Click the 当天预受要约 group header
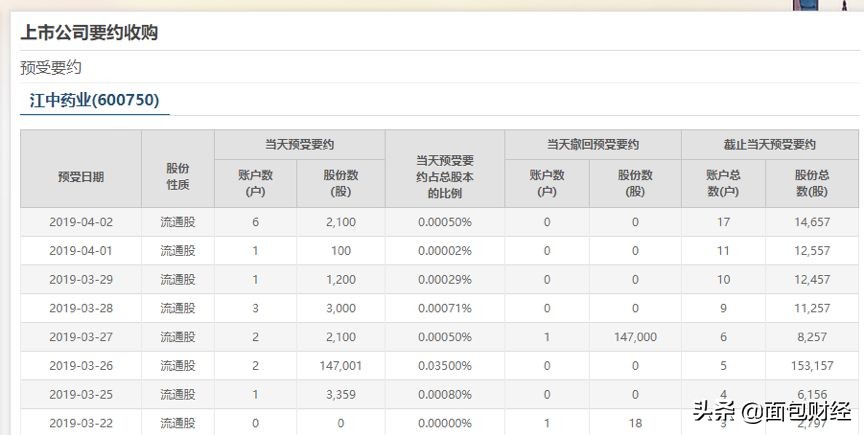 pyautogui.click(x=300, y=145)
